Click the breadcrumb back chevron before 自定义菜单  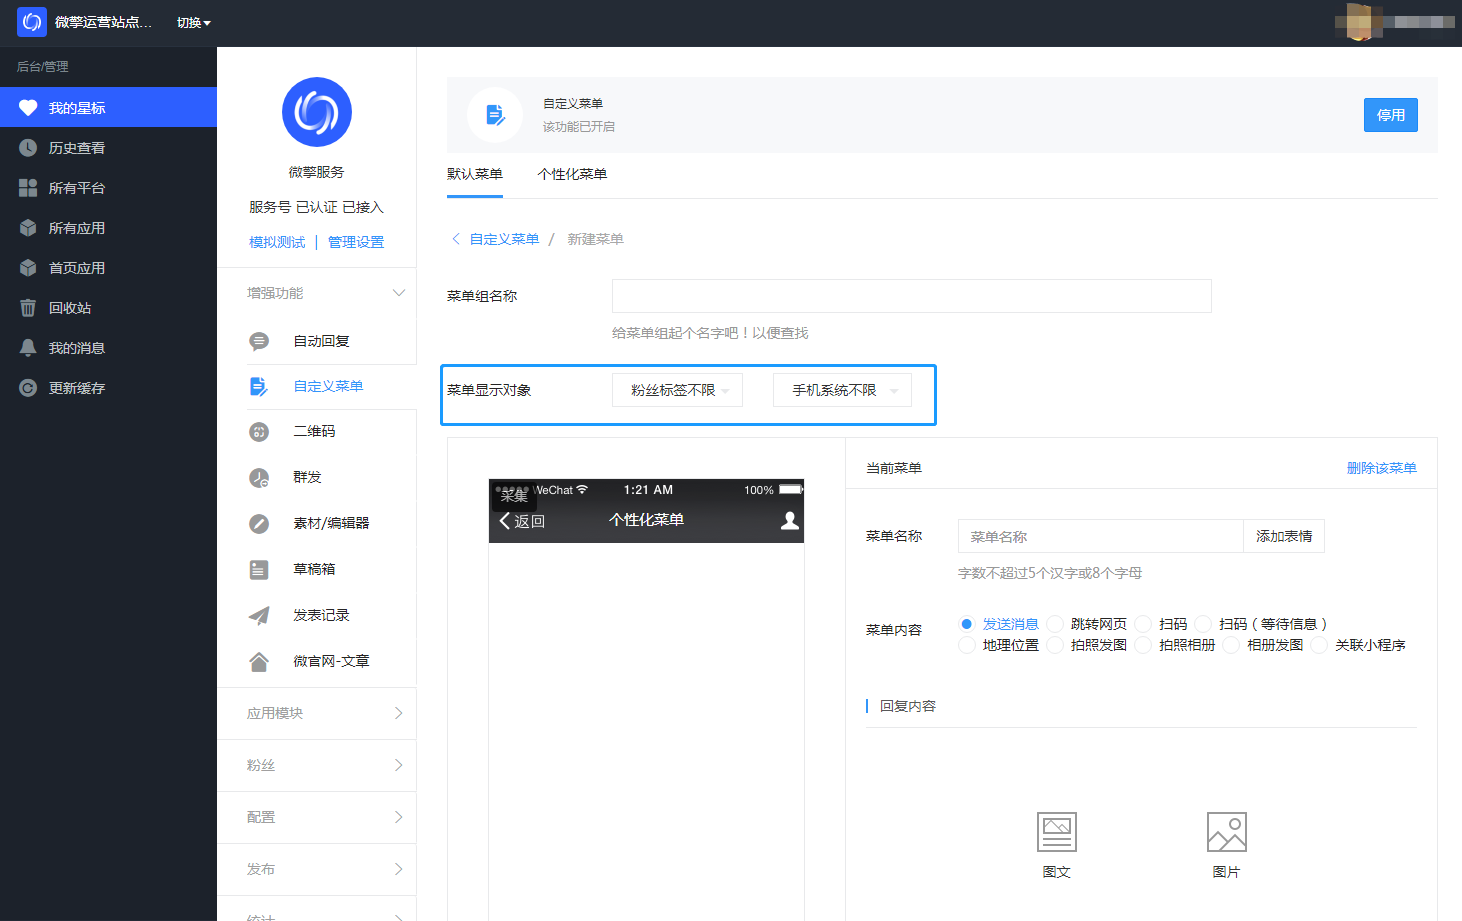point(456,238)
